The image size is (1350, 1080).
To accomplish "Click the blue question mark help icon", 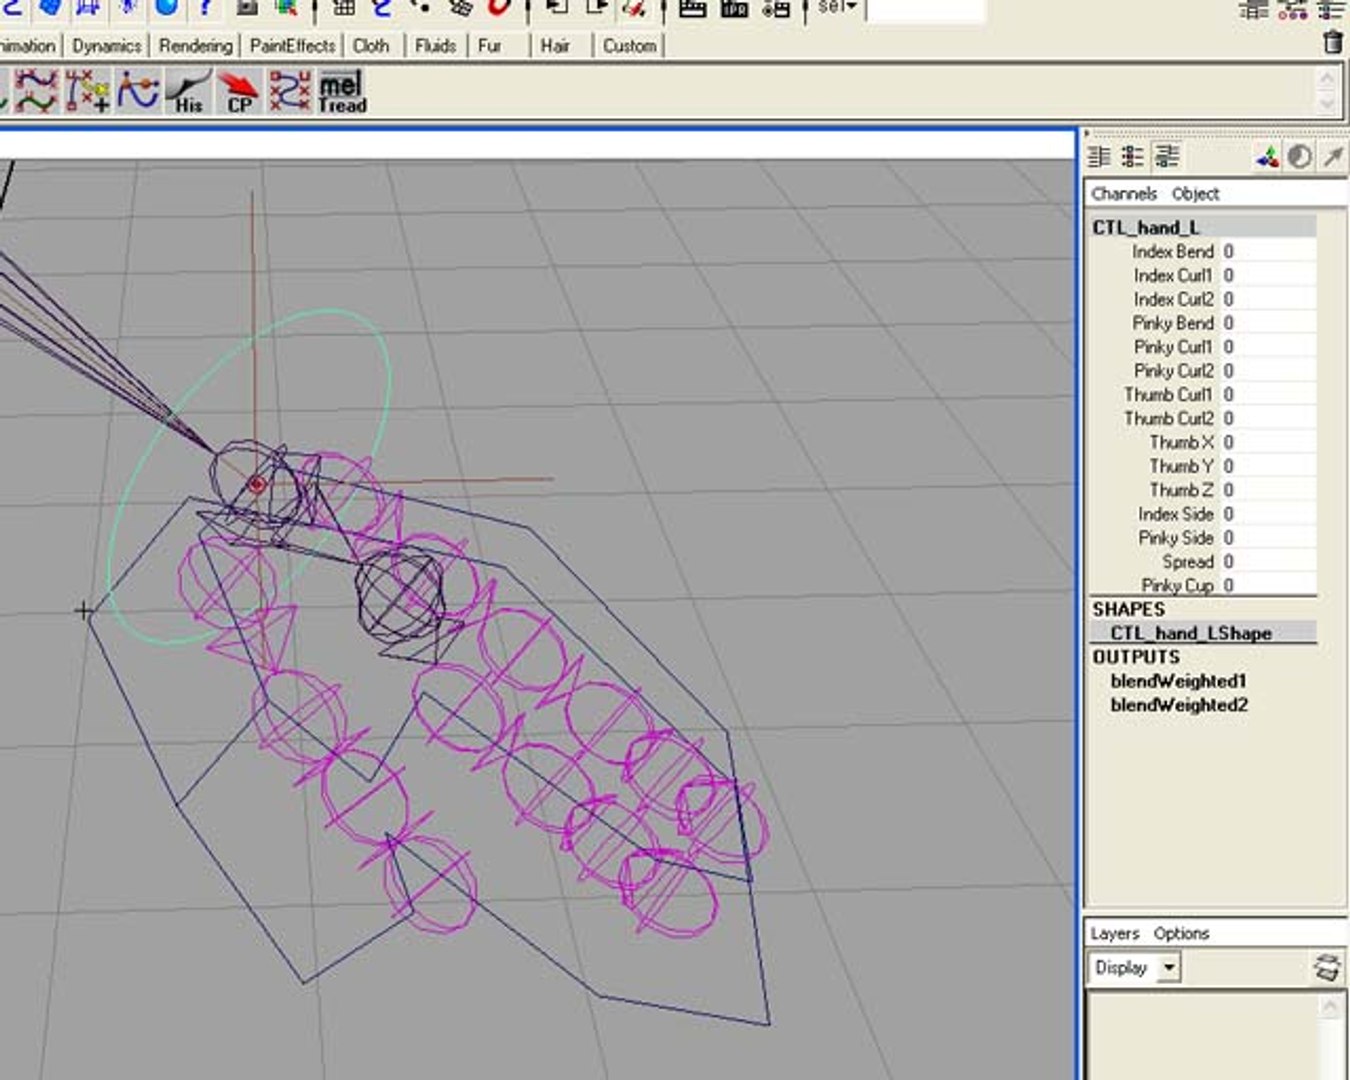I will [x=206, y=9].
